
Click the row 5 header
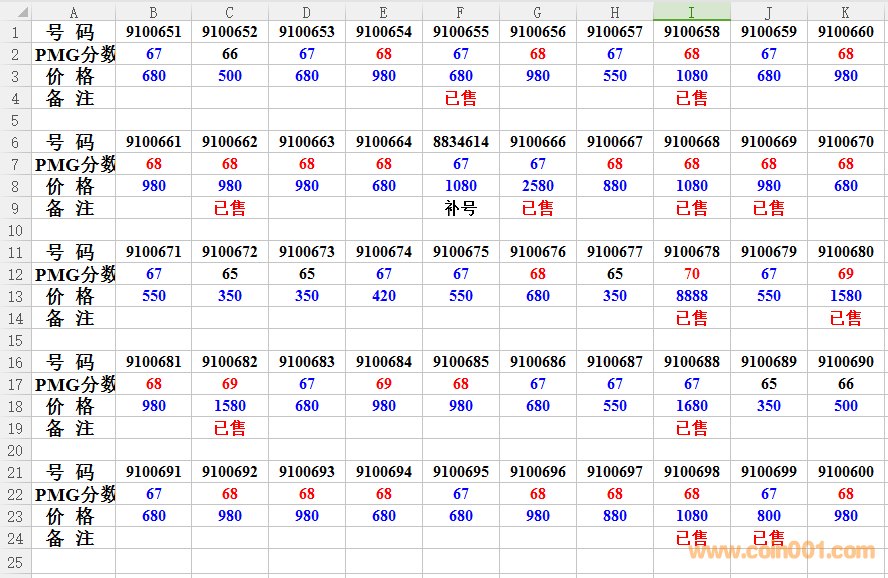(x=15, y=120)
